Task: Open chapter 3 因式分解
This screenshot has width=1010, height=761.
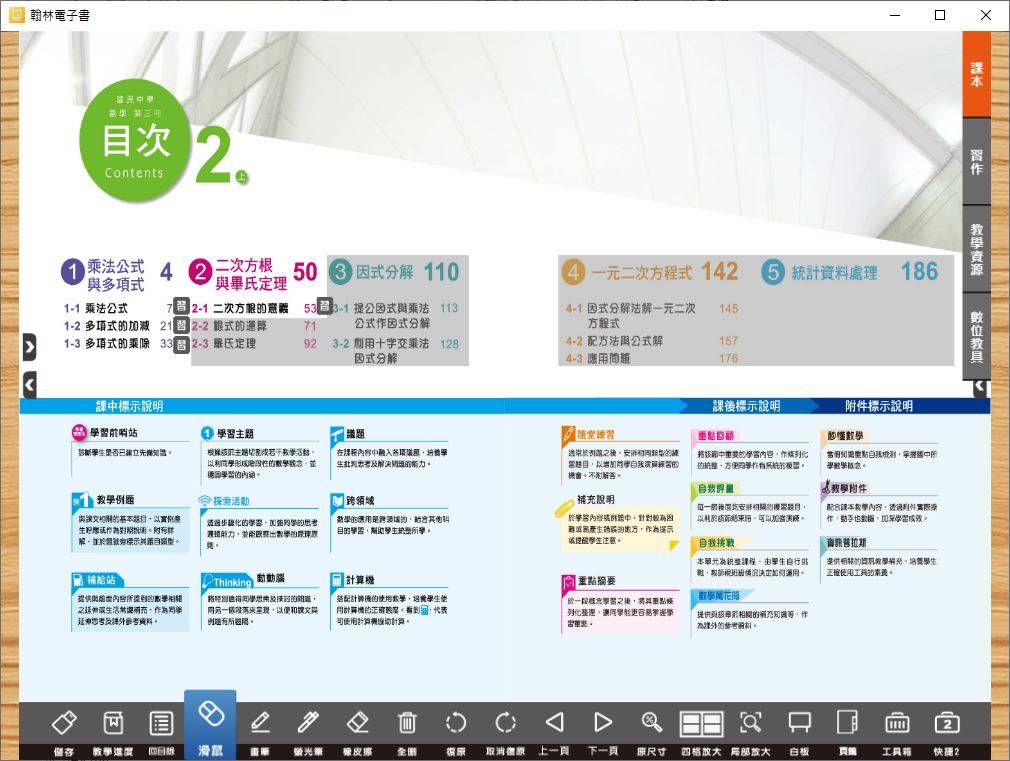Action: tap(394, 272)
